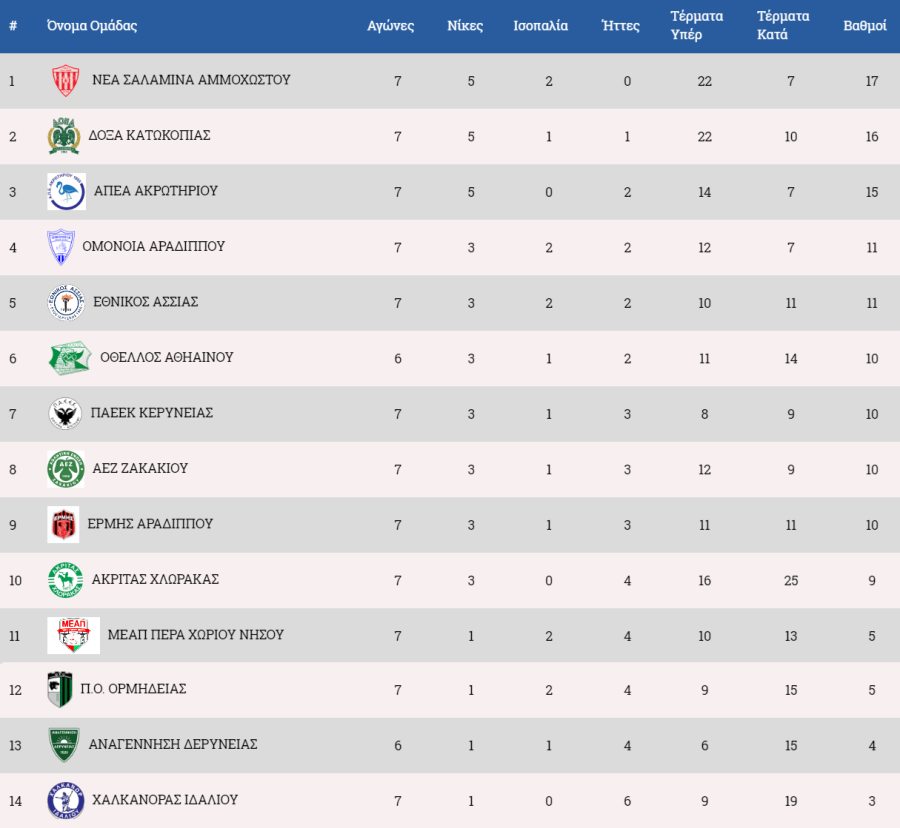Click the Akritas Chlorakas horseman logo
The image size is (900, 828).
coord(65,580)
